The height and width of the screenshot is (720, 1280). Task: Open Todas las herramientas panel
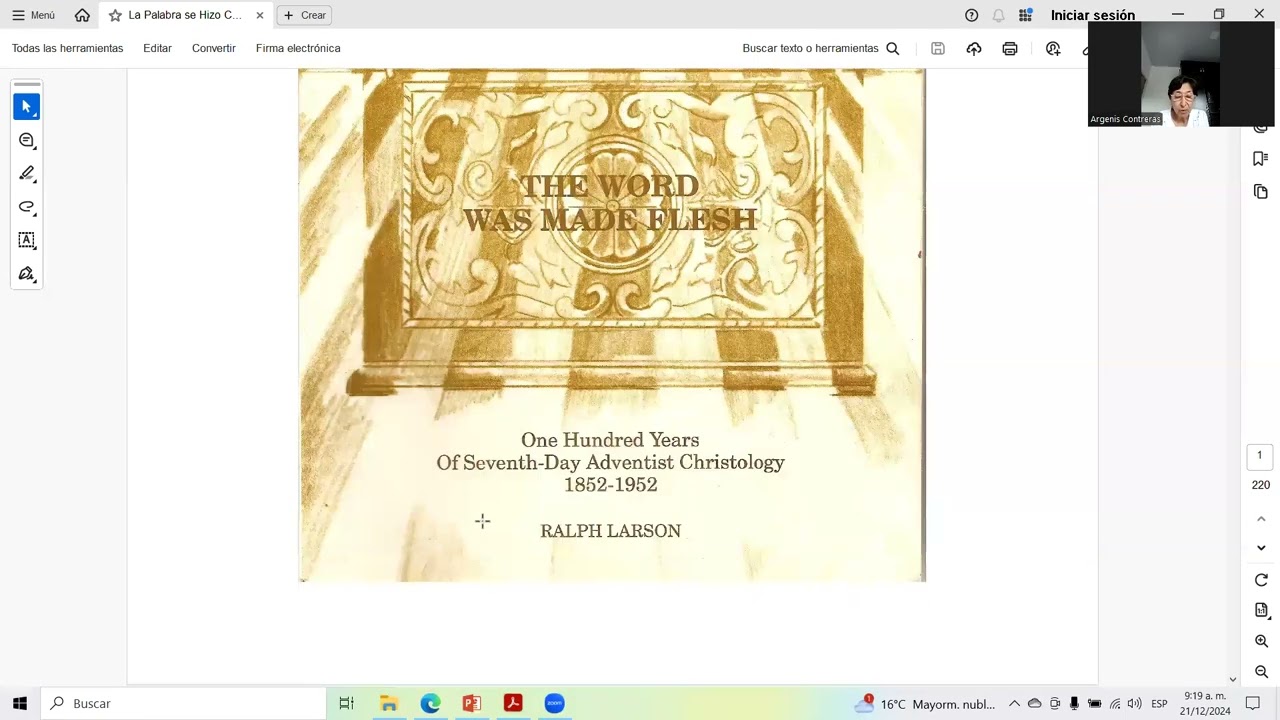[x=67, y=48]
